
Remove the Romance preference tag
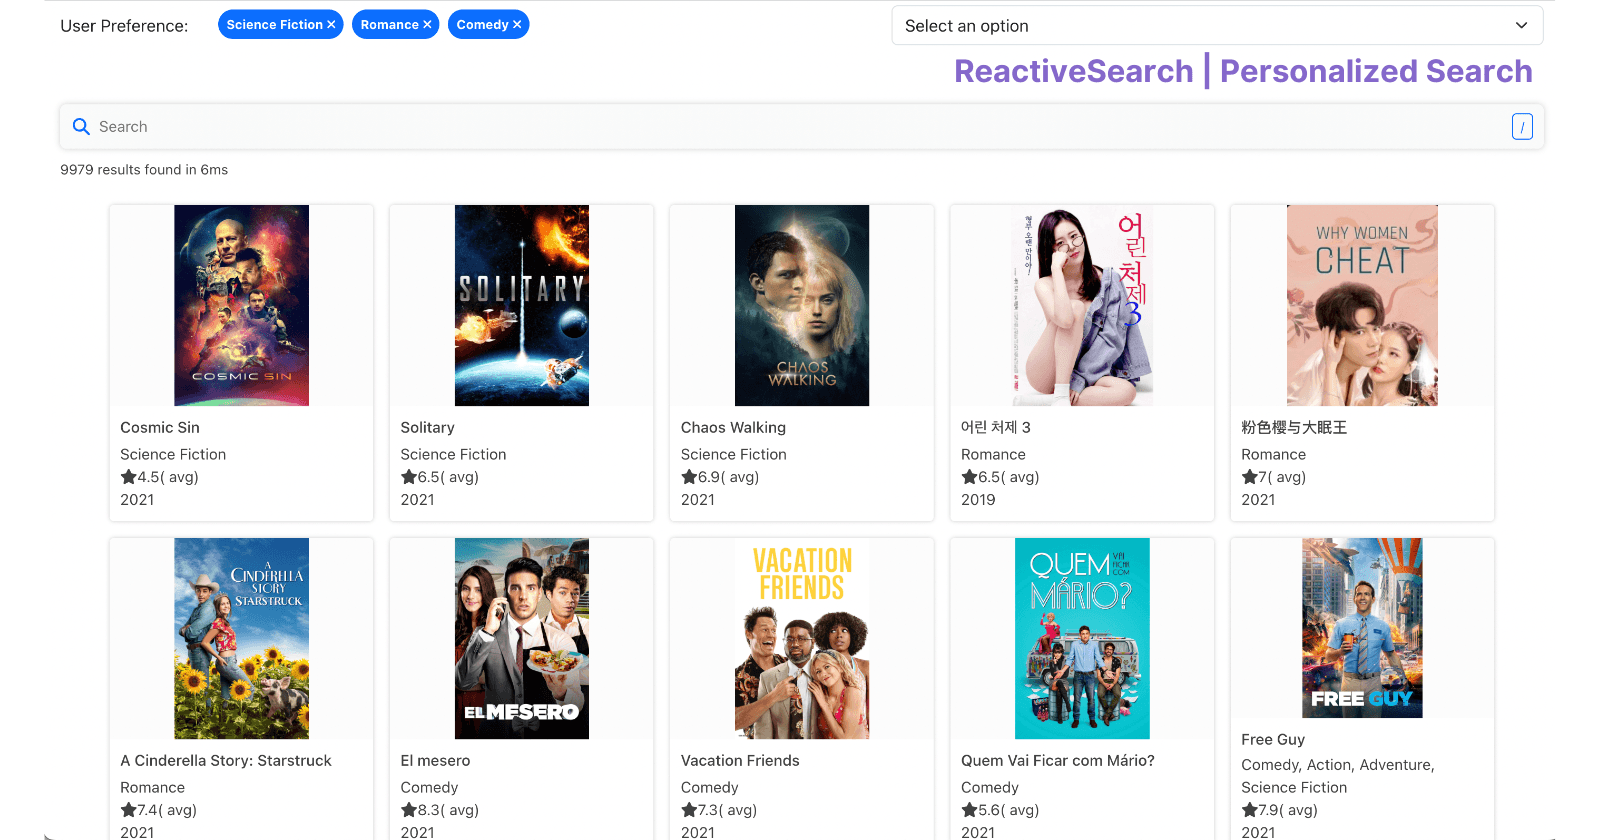pyautogui.click(x=427, y=25)
